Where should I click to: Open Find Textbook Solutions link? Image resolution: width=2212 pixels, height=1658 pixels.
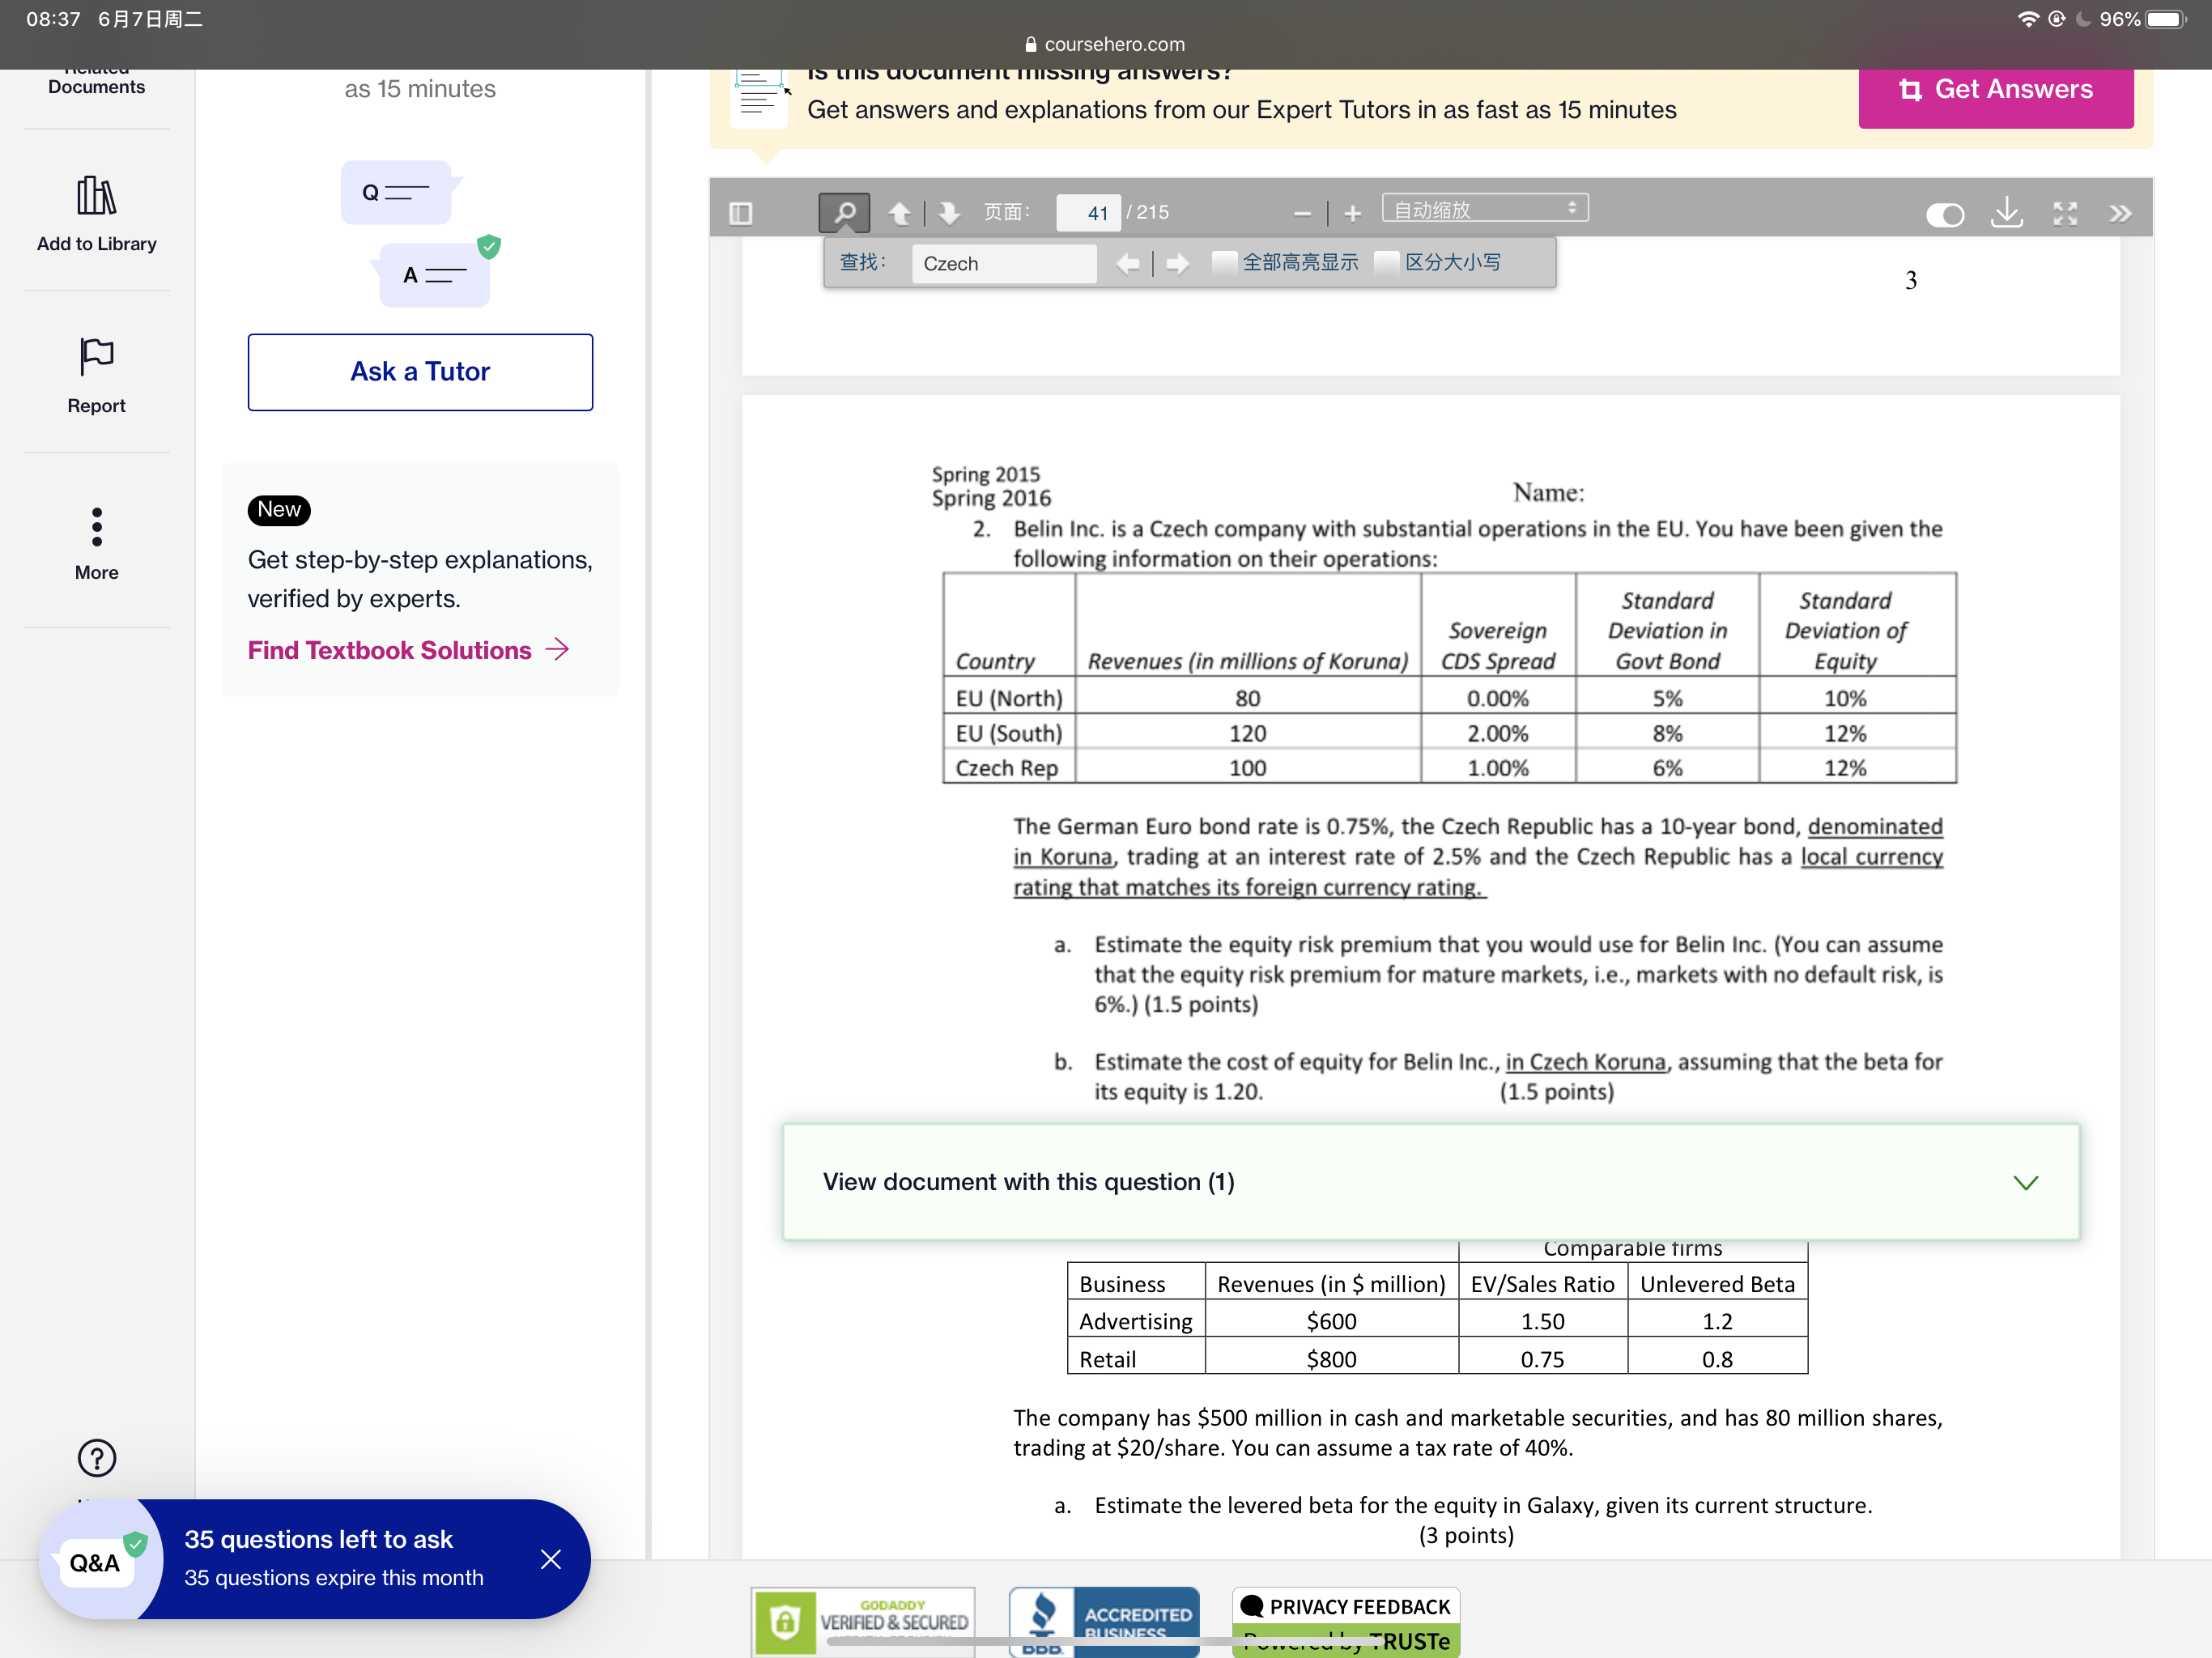(391, 650)
